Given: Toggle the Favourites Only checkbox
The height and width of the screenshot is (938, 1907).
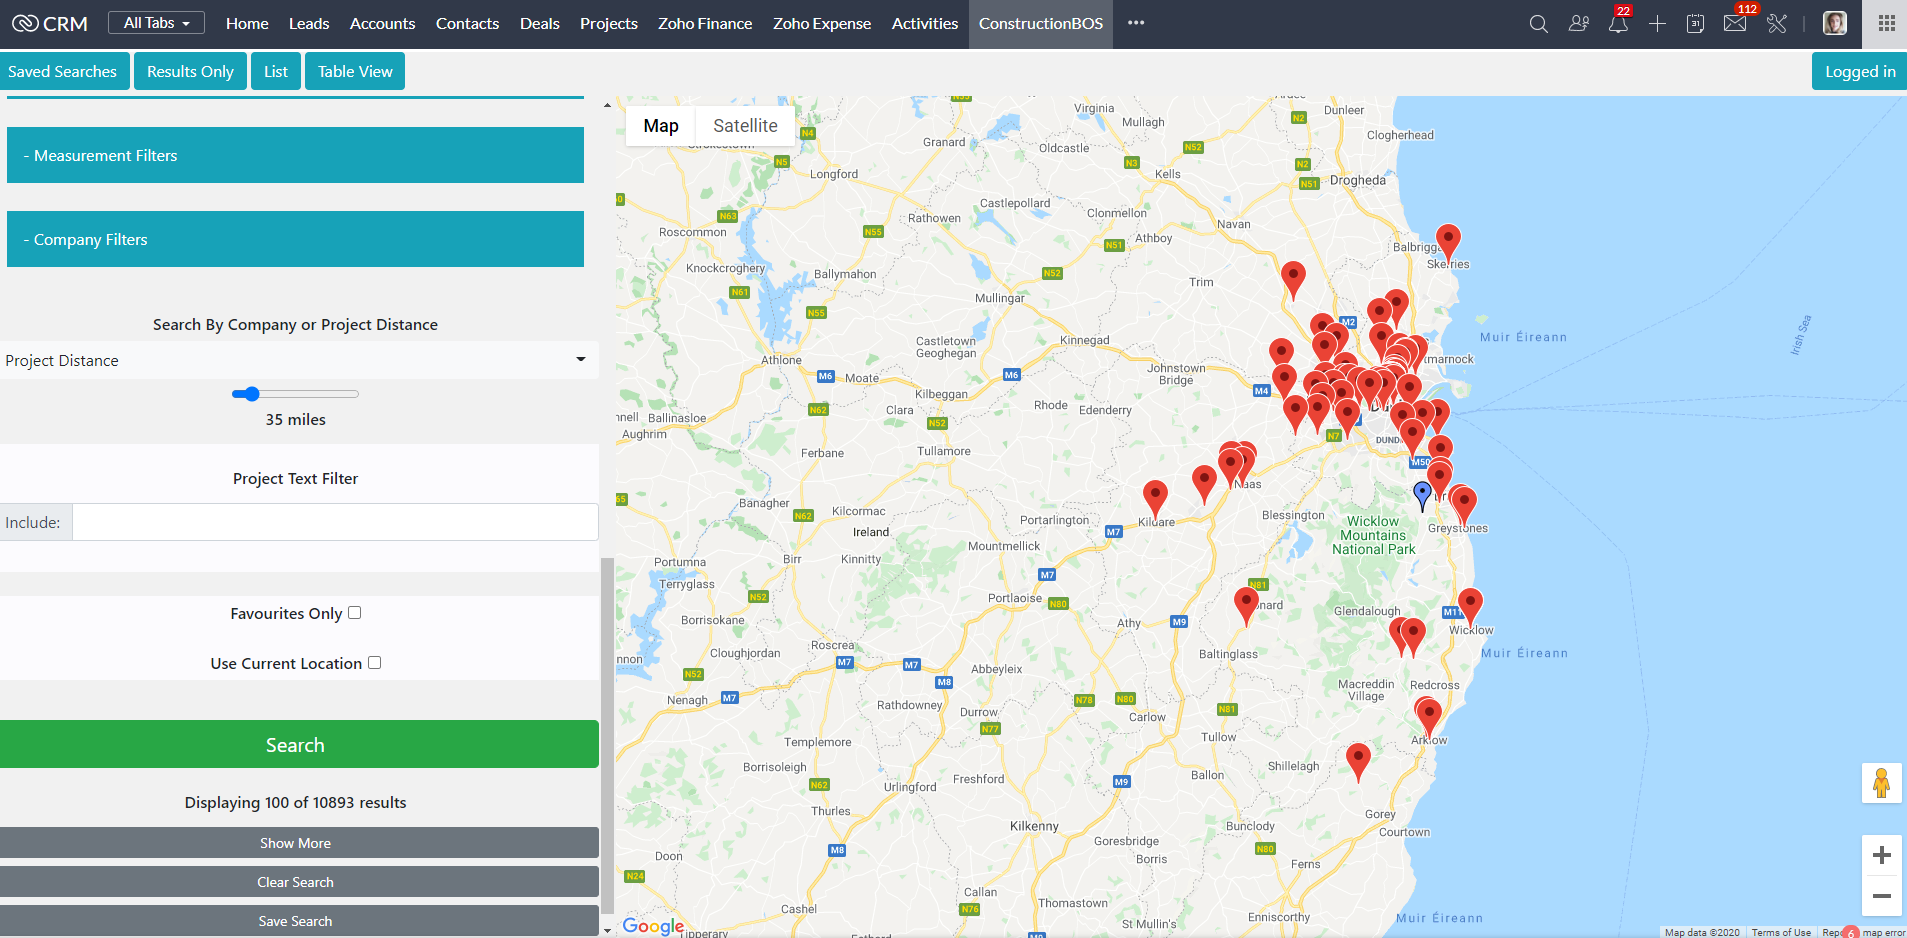Looking at the screenshot, I should [x=354, y=613].
